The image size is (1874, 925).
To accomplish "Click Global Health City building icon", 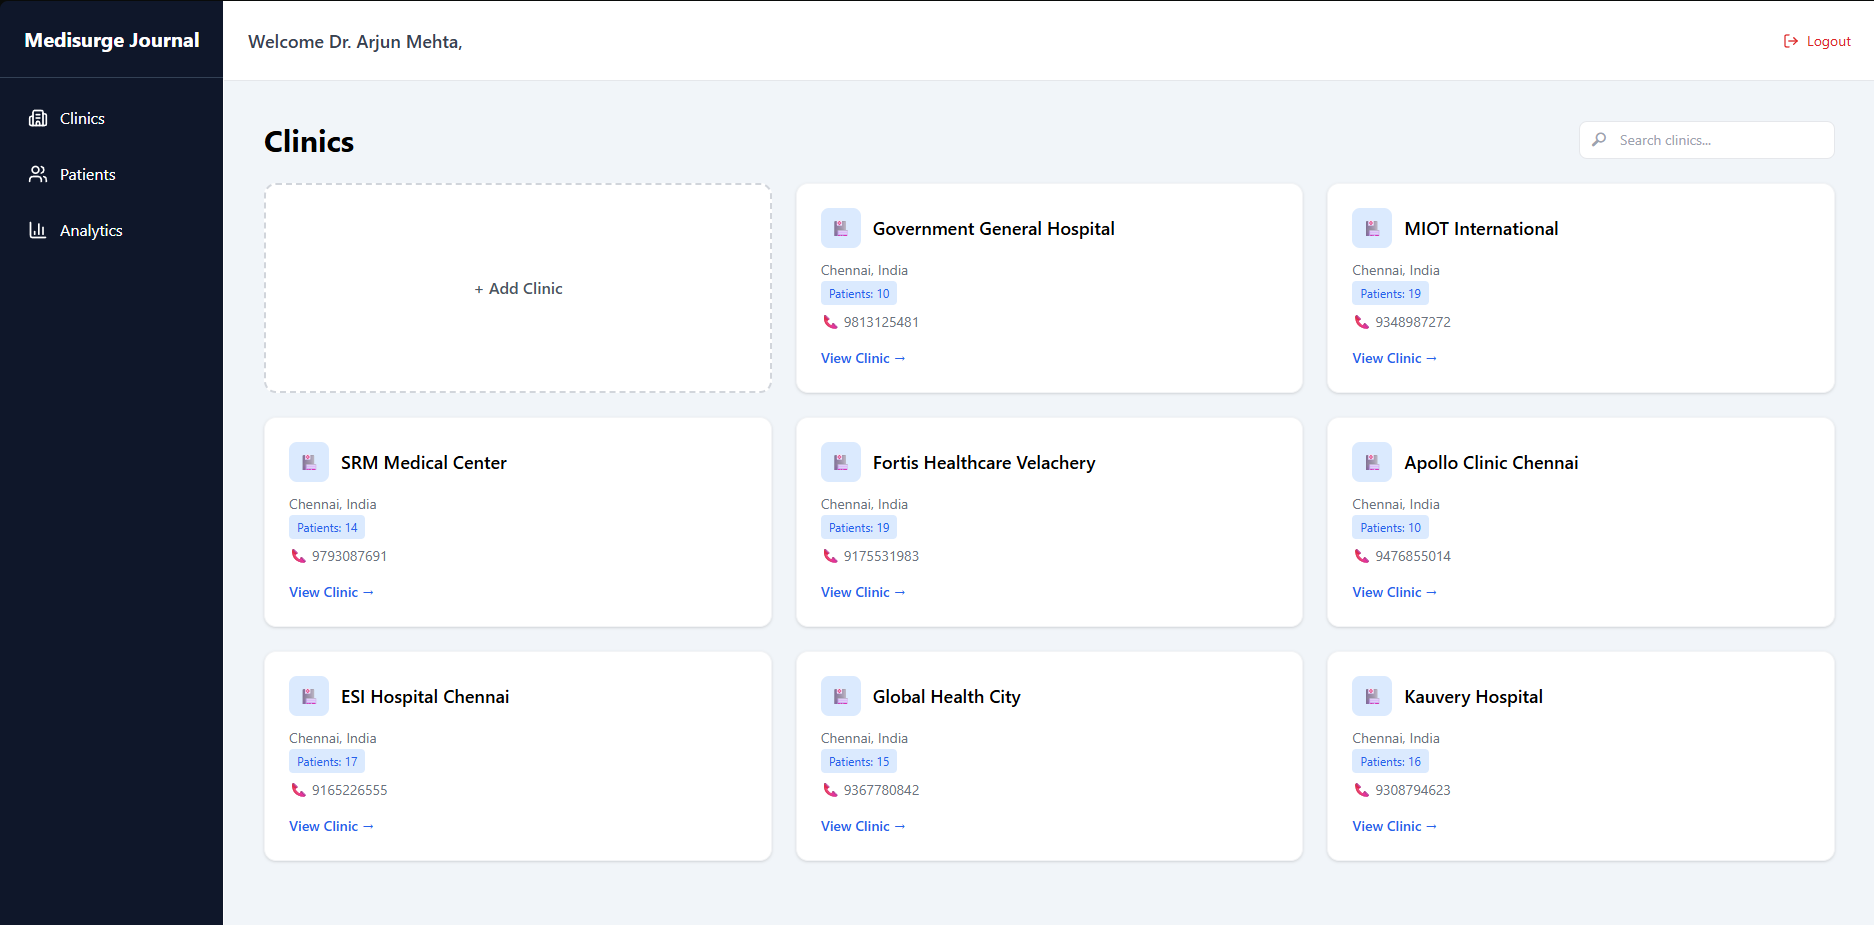I will point(841,696).
